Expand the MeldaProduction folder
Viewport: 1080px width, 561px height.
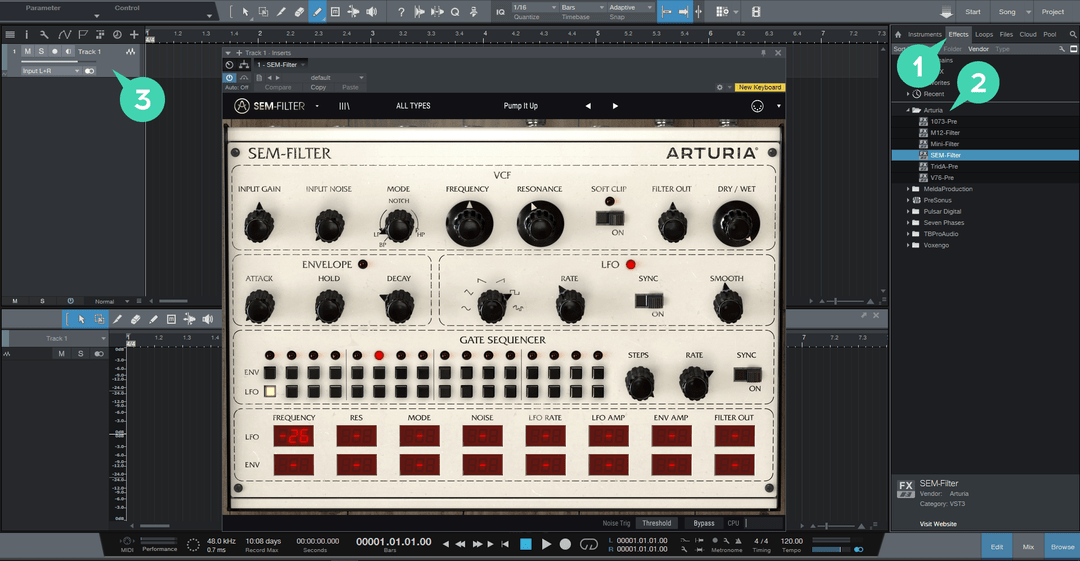(908, 189)
